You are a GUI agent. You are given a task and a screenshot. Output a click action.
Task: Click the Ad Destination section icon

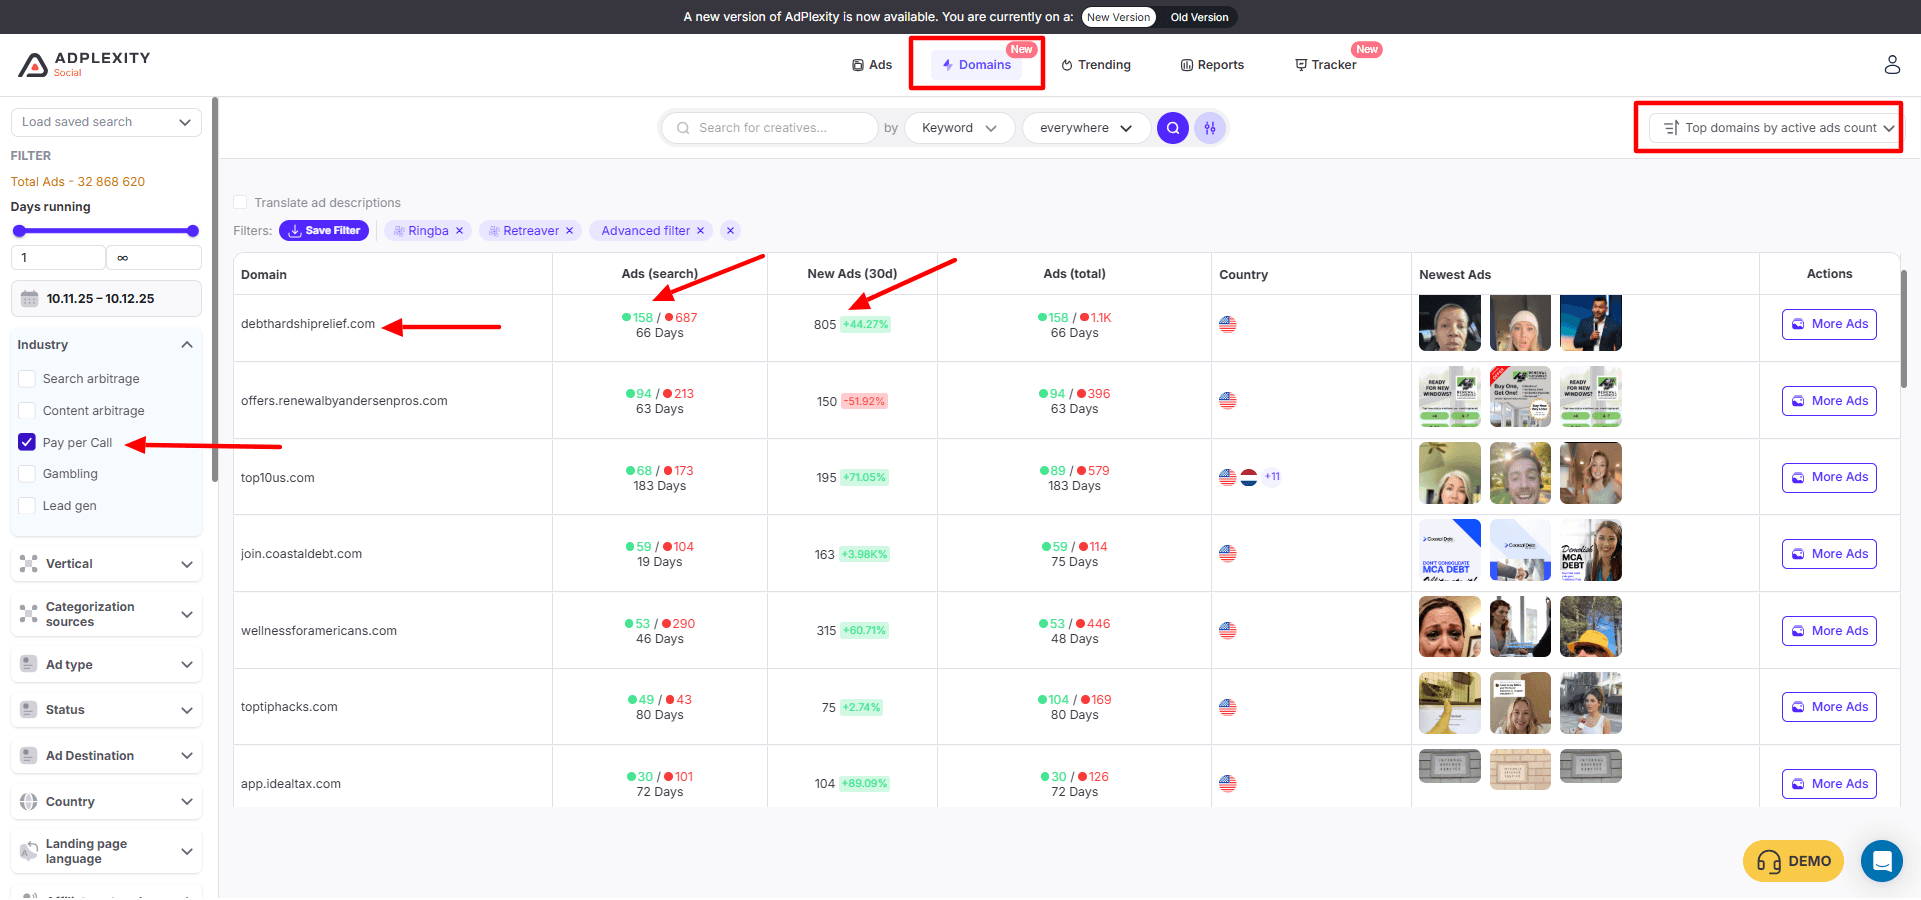tap(29, 756)
